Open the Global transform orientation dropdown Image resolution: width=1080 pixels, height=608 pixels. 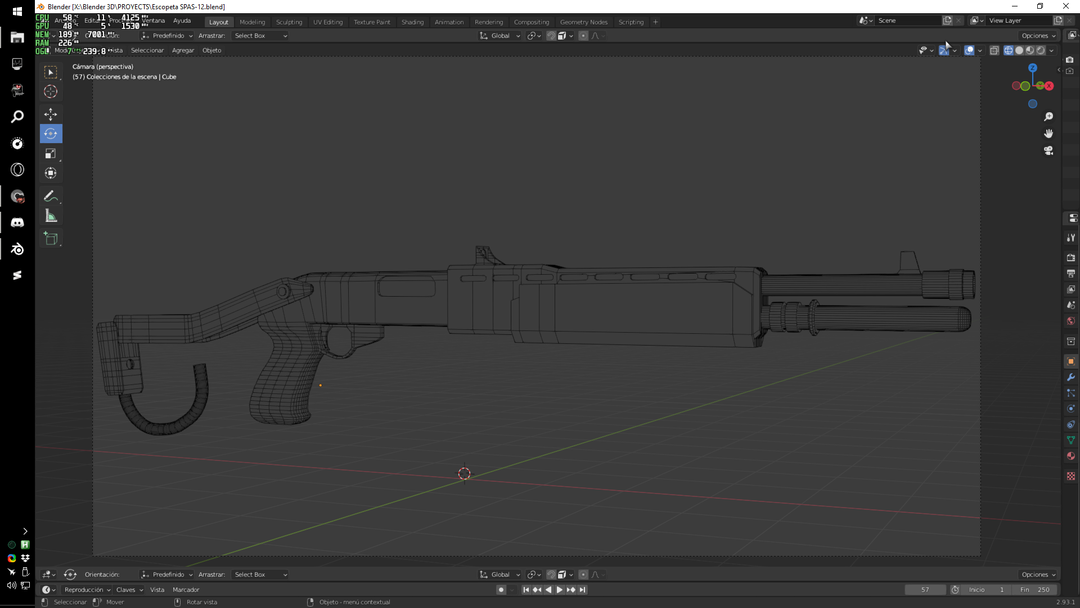point(500,35)
